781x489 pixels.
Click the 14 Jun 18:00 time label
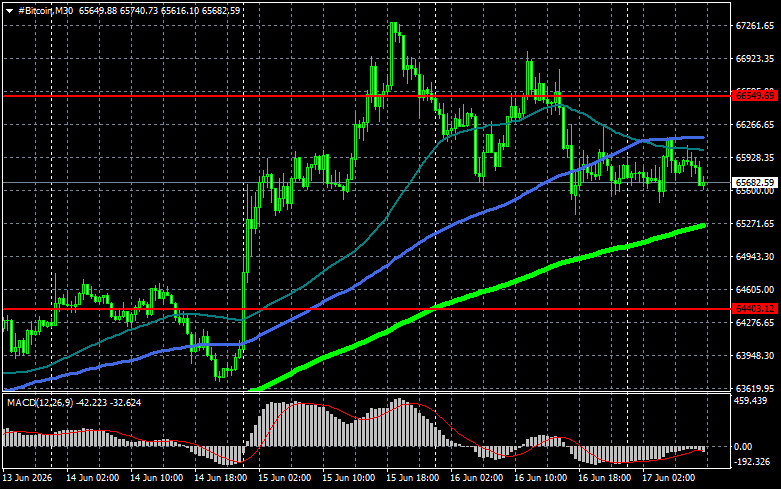(x=221, y=478)
